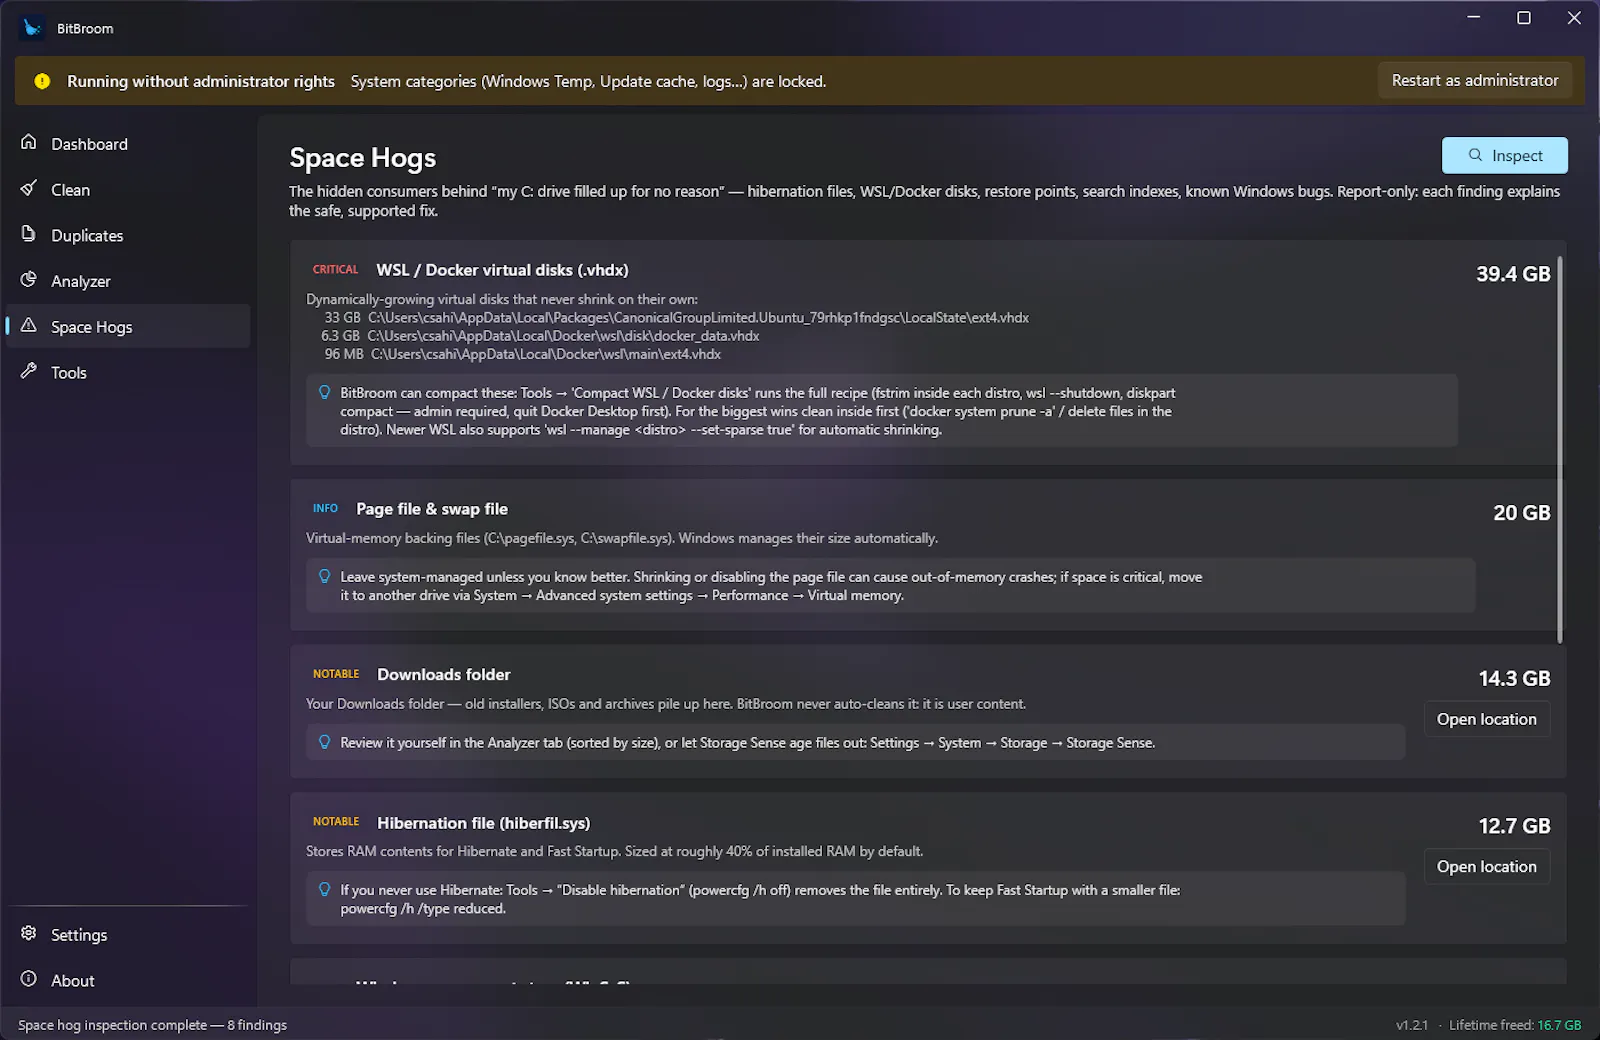Run the Inspect scan

[1505, 155]
